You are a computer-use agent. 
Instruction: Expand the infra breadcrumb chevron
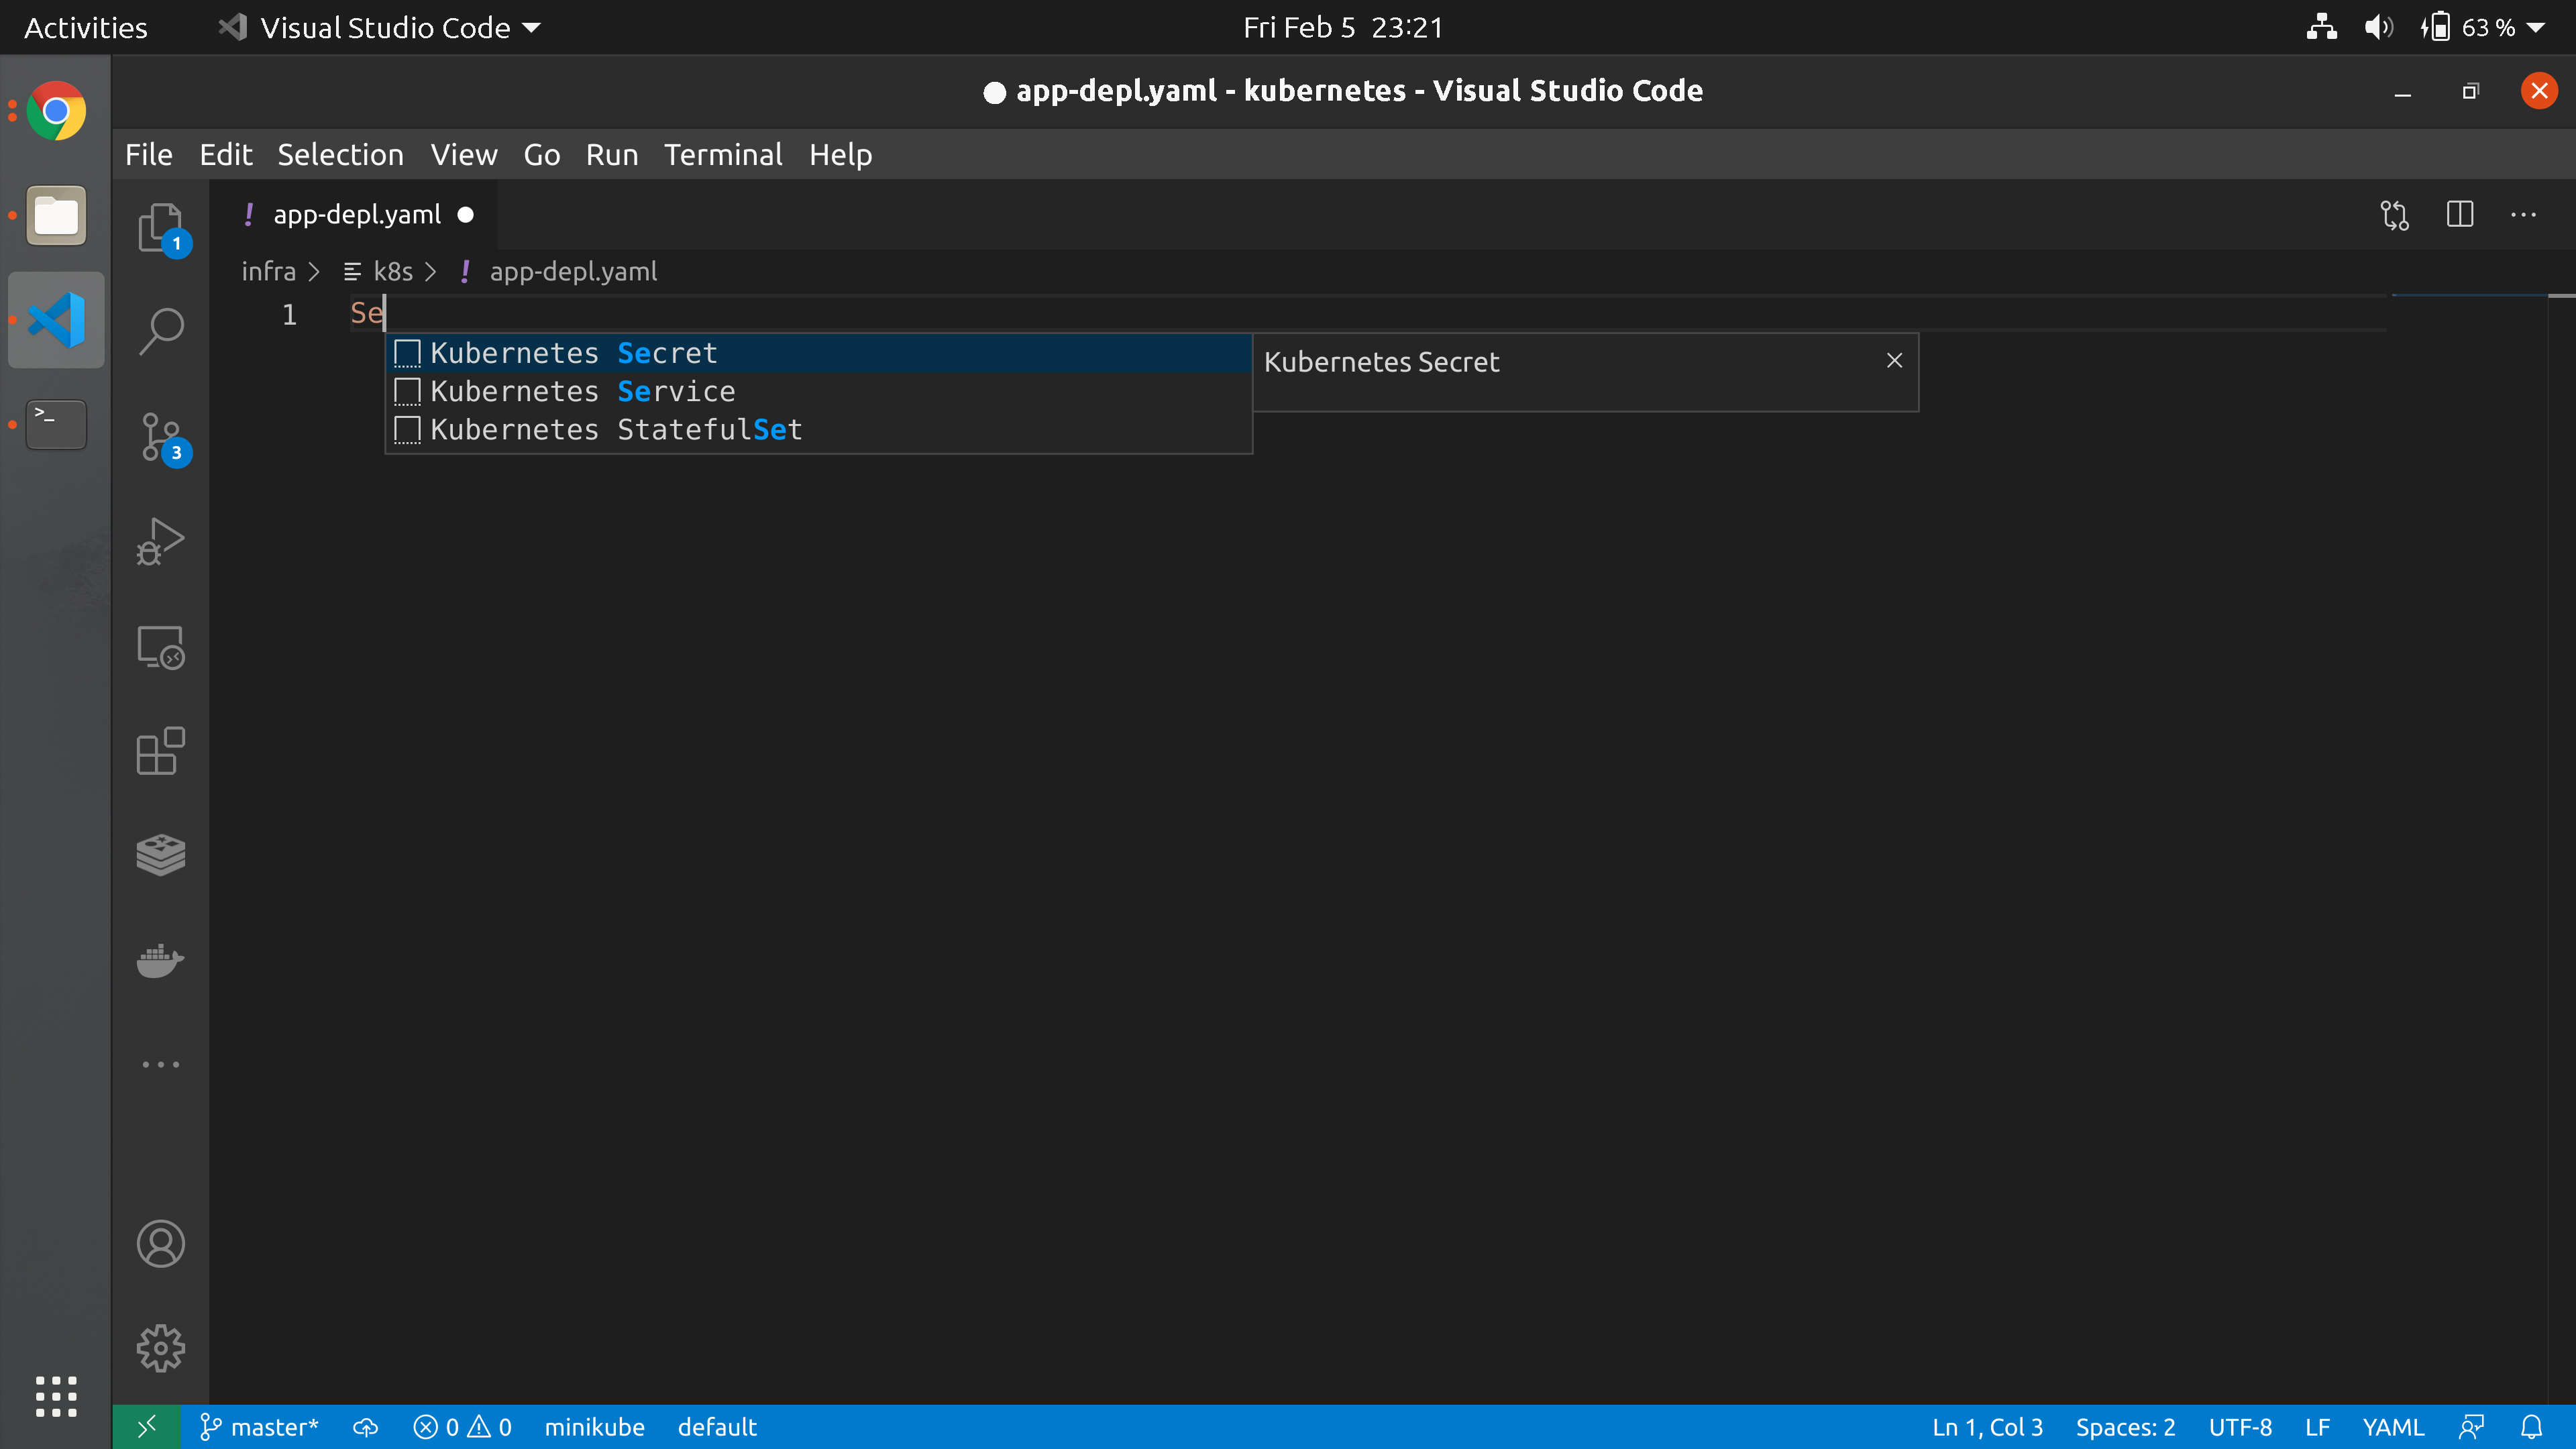[x=314, y=272]
